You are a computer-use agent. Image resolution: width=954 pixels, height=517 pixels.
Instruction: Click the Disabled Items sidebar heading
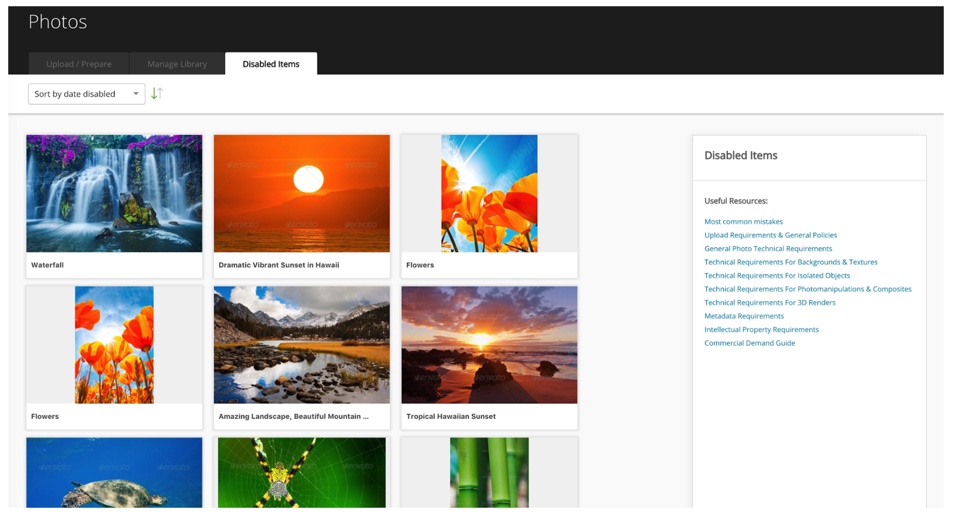point(740,156)
